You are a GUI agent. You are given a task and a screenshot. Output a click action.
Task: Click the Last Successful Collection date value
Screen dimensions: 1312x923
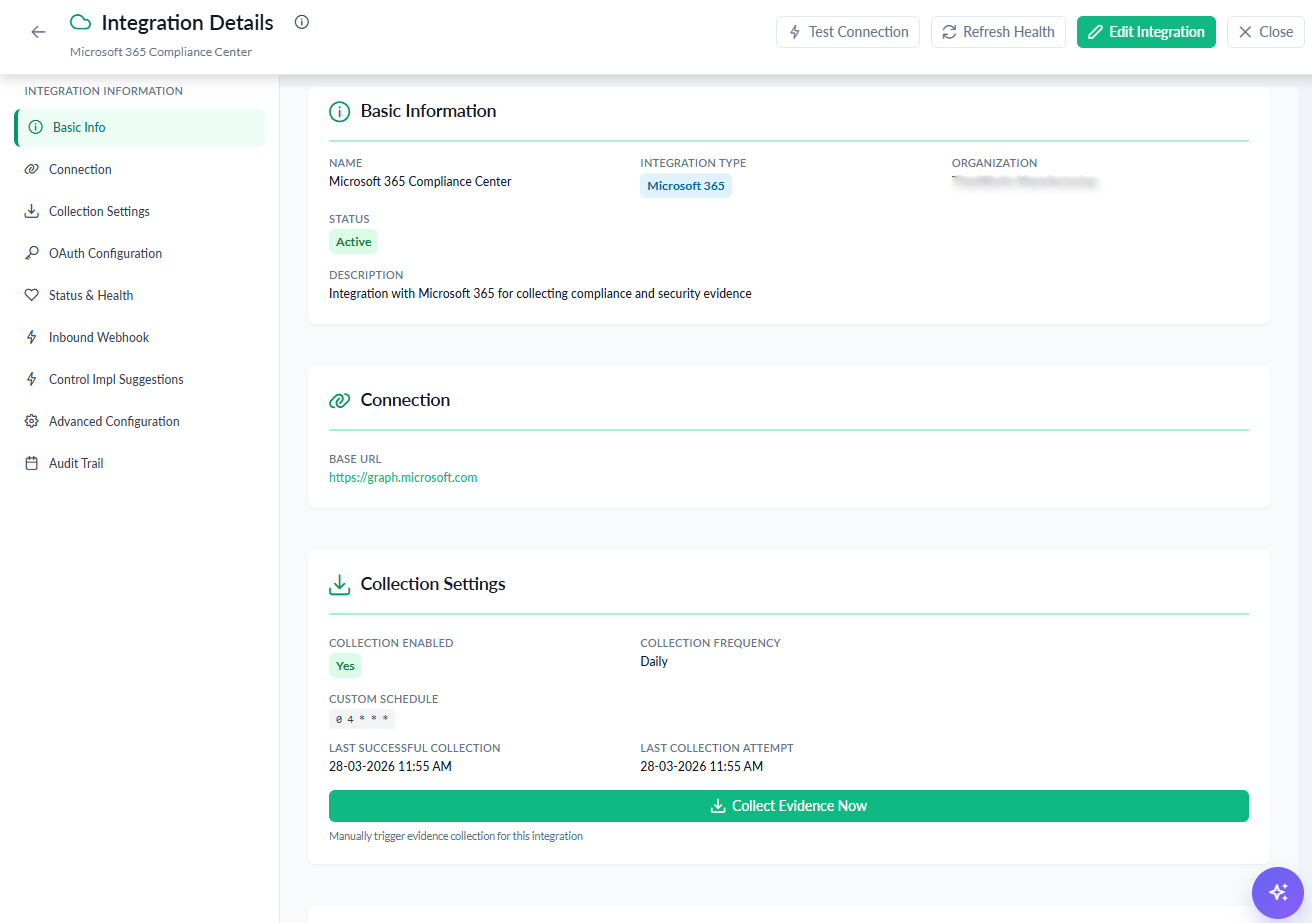pos(390,767)
